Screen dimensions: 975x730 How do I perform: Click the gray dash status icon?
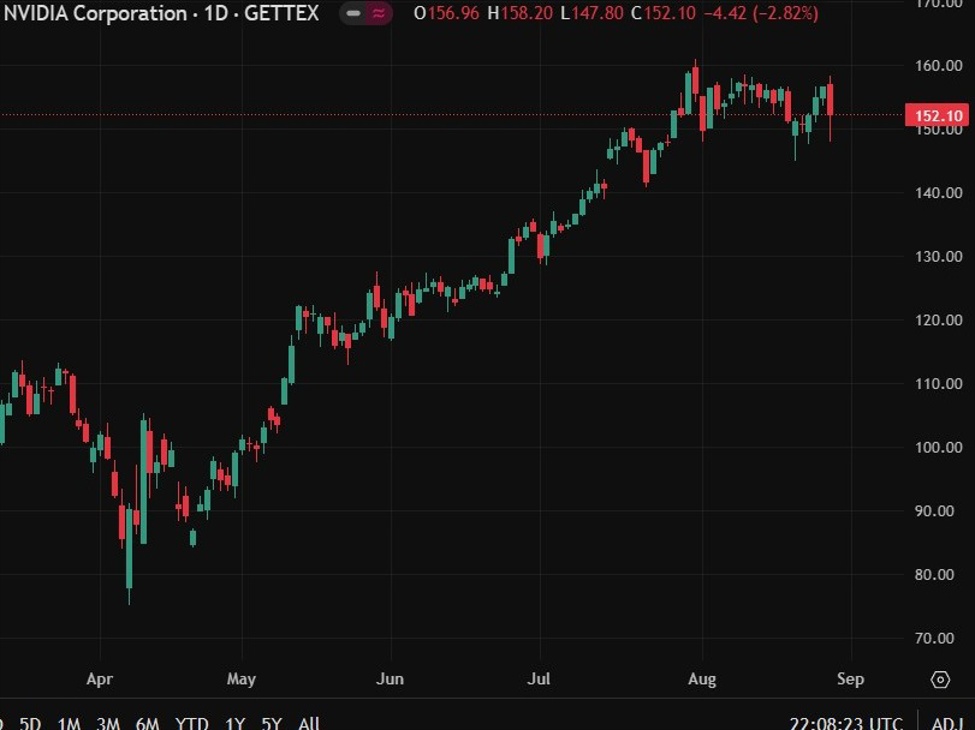tap(353, 14)
